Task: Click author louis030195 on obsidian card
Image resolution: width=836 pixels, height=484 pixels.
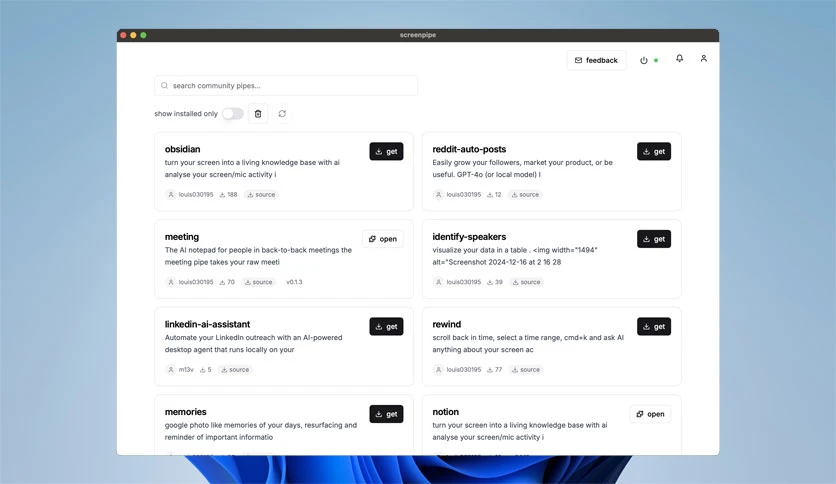Action: pos(196,195)
